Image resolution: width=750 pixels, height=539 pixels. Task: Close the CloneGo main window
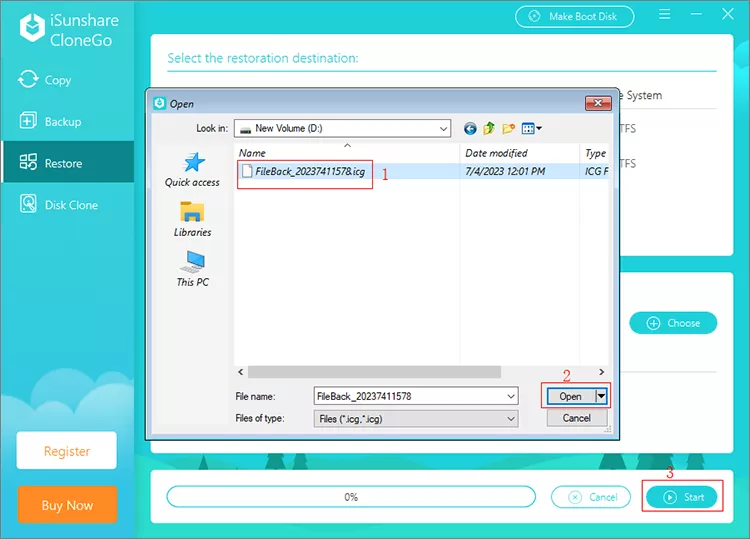coord(728,14)
